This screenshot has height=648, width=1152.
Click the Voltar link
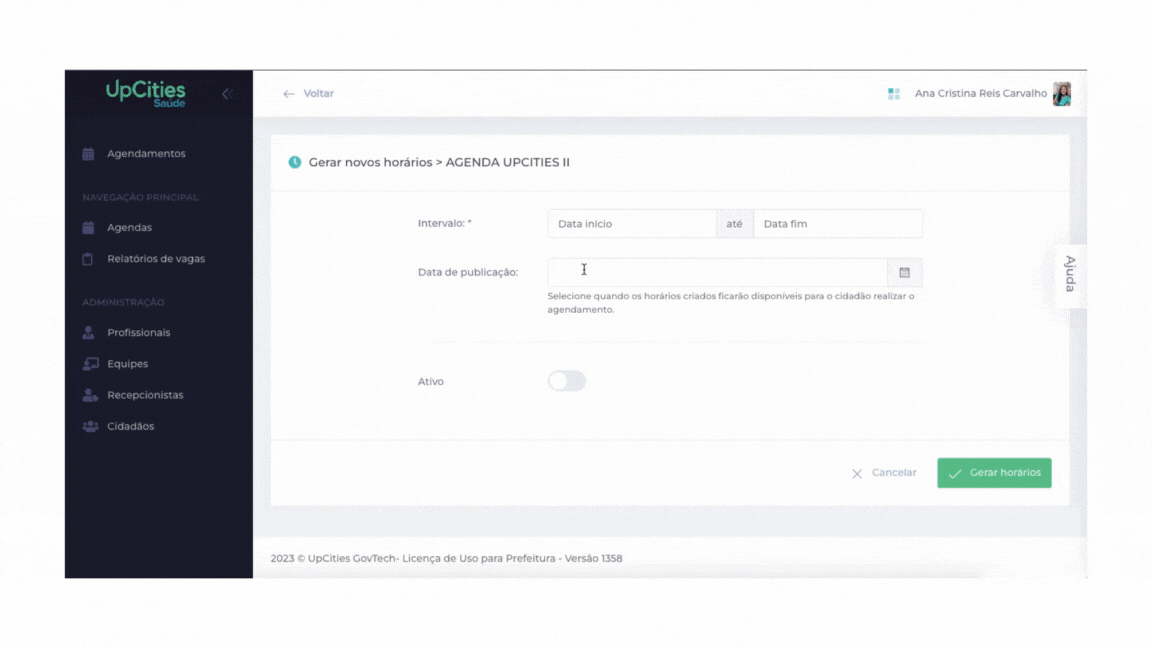[x=318, y=93]
